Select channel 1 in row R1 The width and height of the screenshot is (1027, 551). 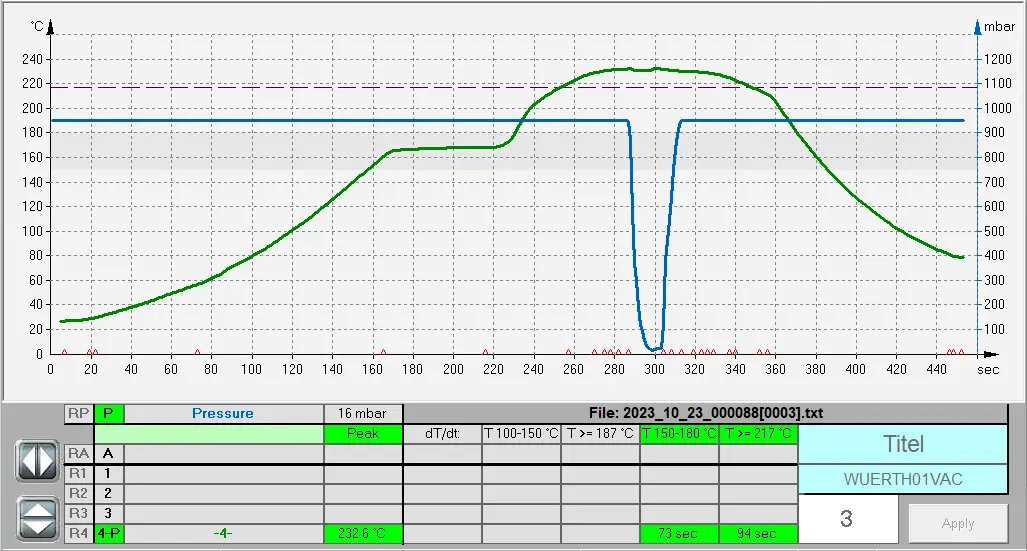(x=108, y=473)
